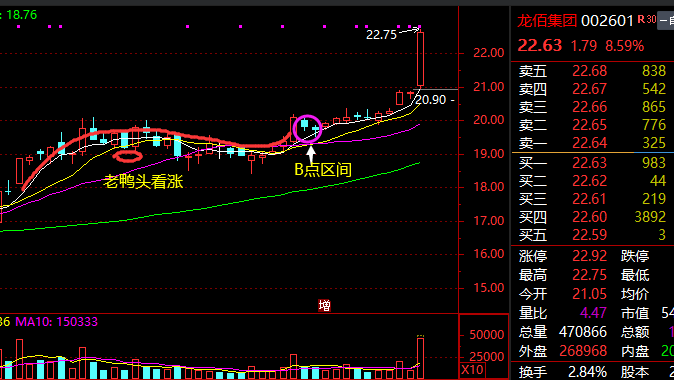Click the 卖五 ask price 22.68
The height and width of the screenshot is (380, 674).
point(589,71)
